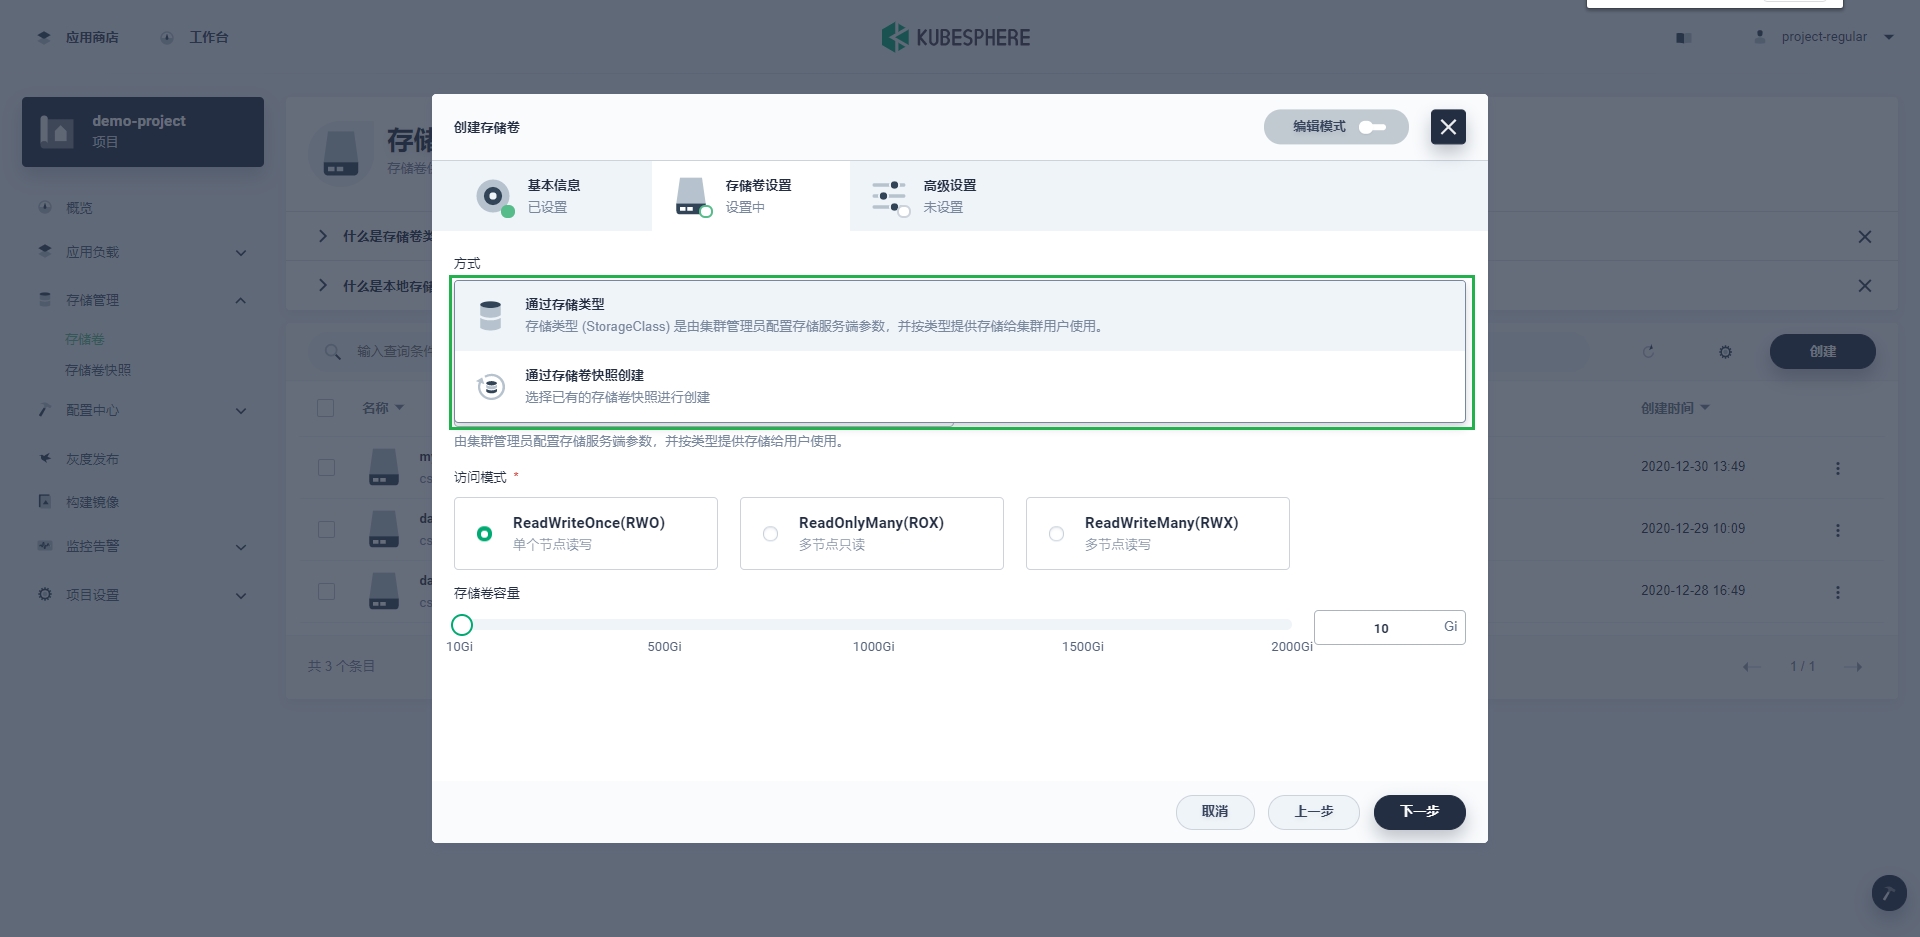The image size is (1920, 937).
Task: Click the Cancel (取消) button
Action: click(x=1215, y=812)
